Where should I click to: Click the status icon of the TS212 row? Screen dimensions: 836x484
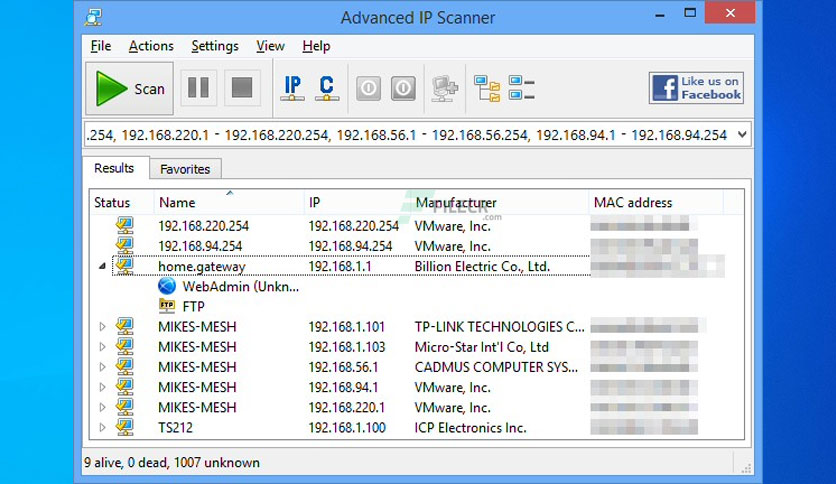click(x=125, y=427)
